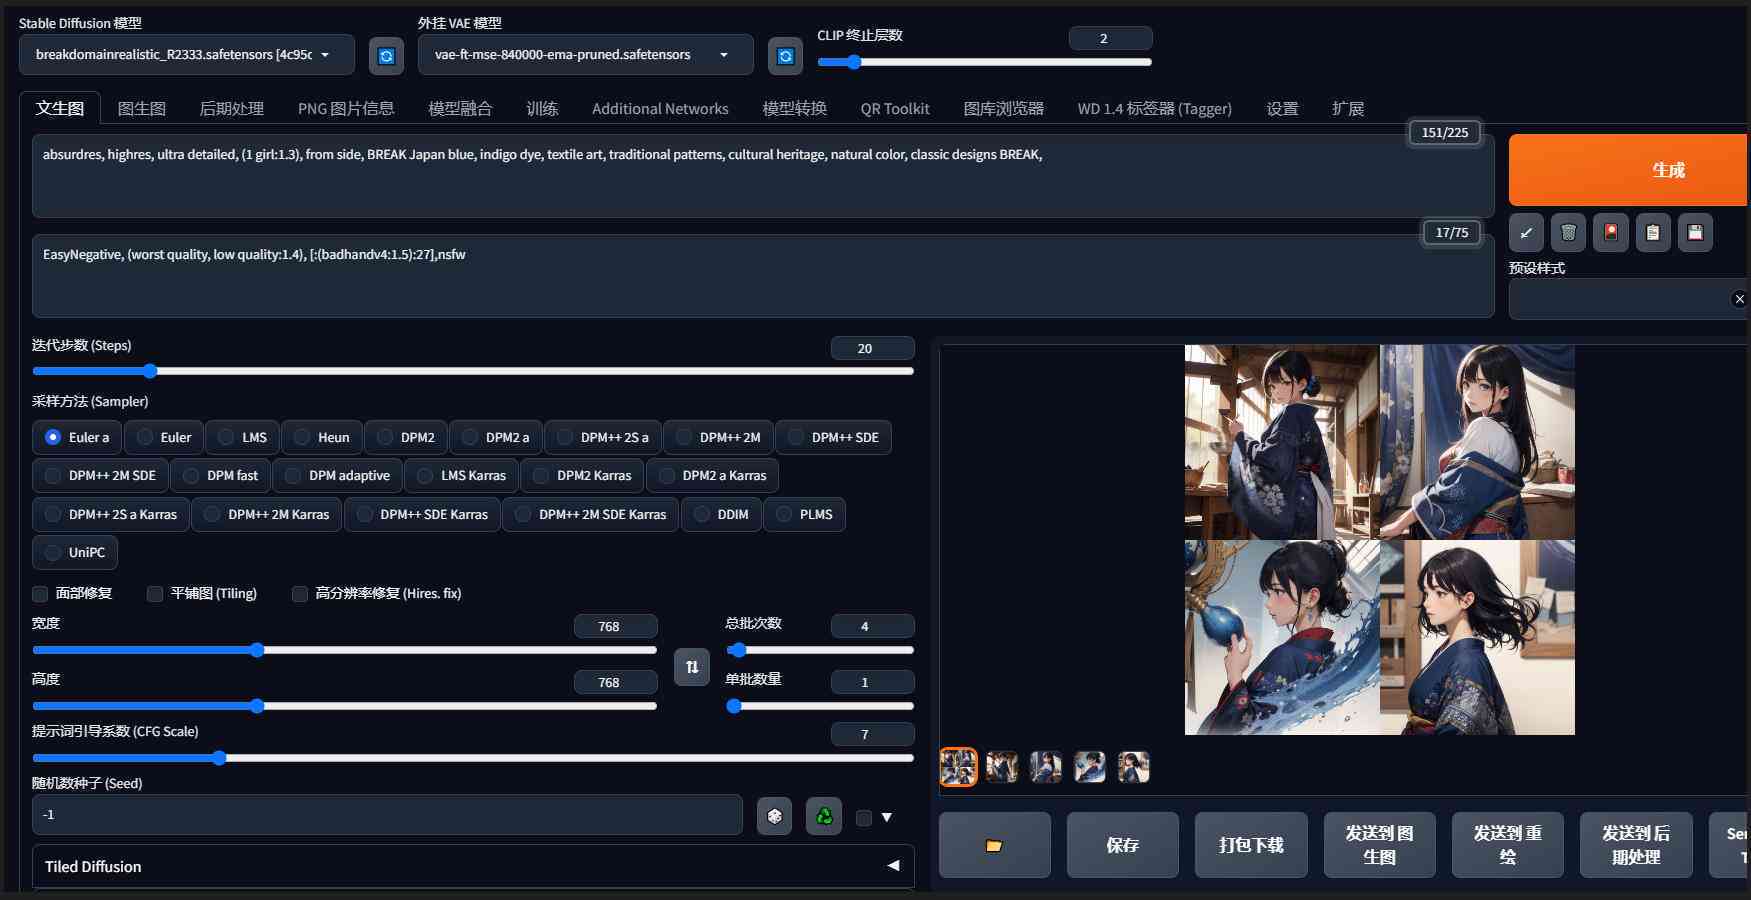1751x900 pixels.
Task: Select the DPM++ SDE Karras sampler
Action: 422,514
